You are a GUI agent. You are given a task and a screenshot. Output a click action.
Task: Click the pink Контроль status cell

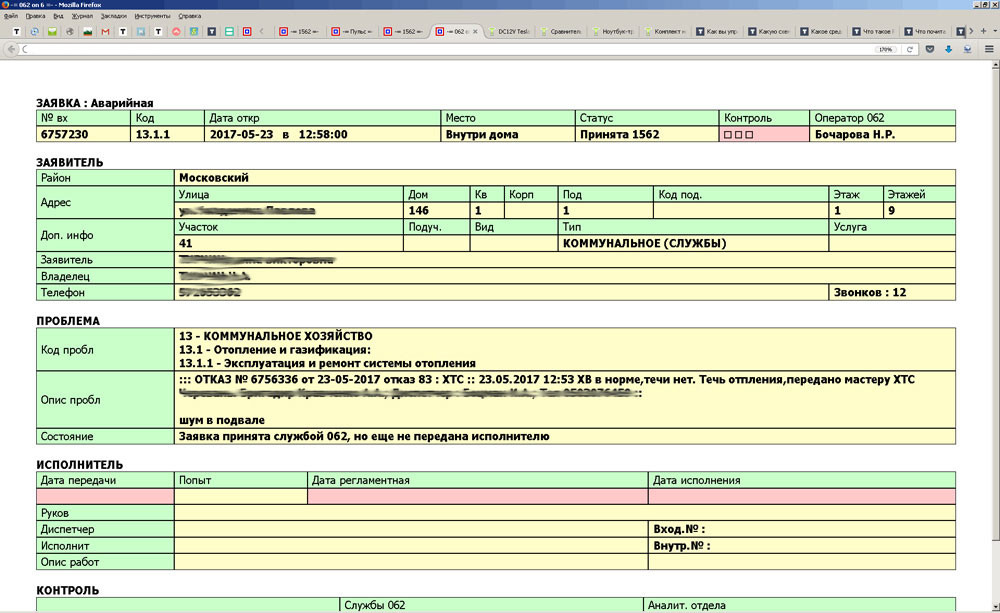[764, 134]
